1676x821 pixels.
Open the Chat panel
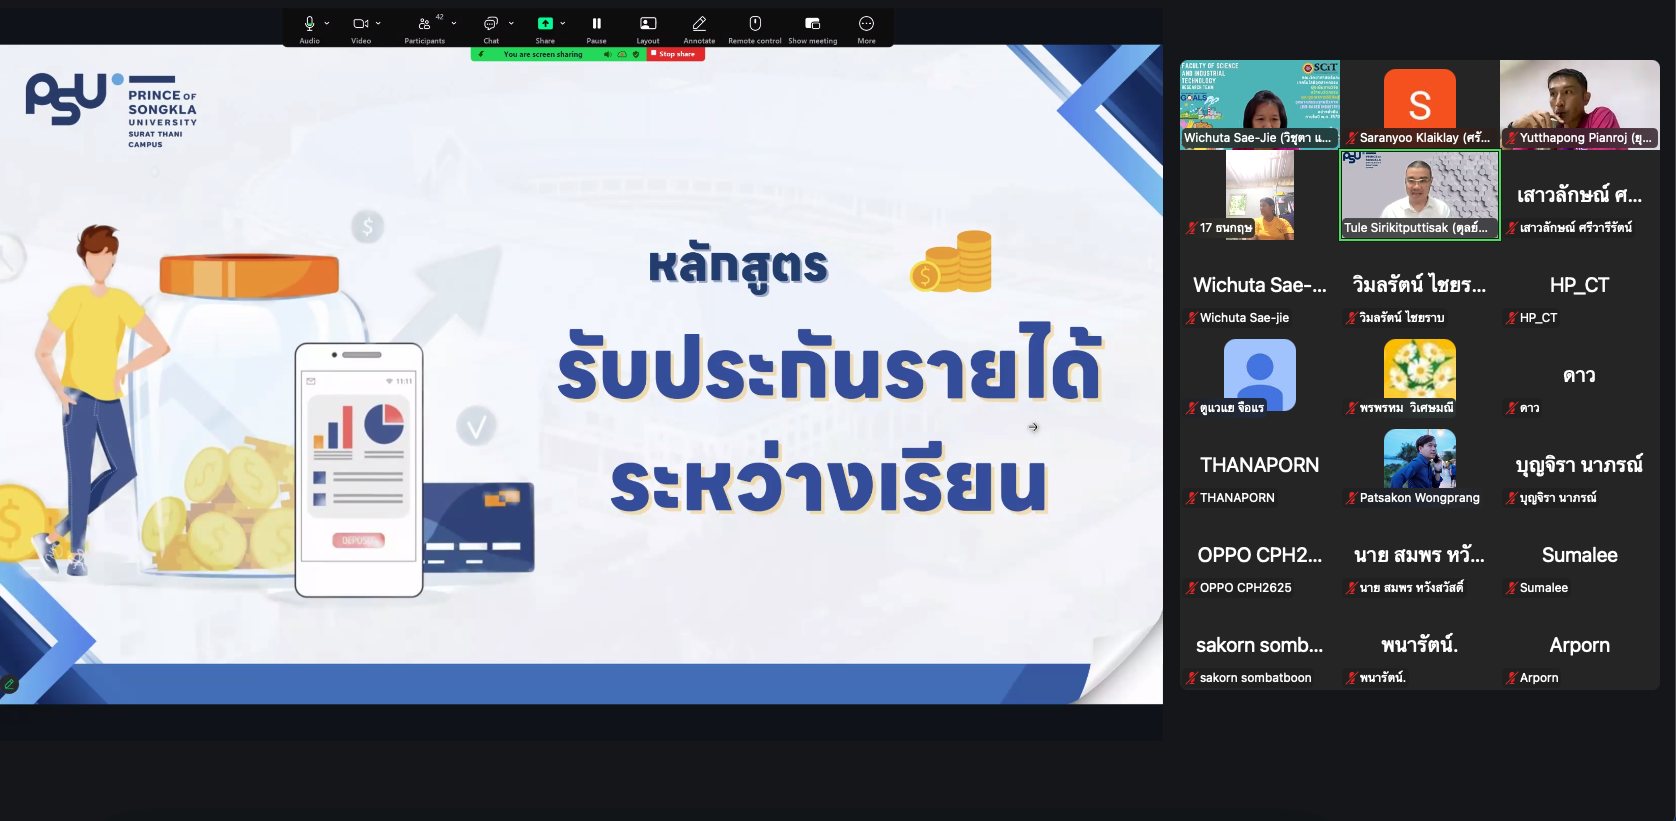pos(490,23)
